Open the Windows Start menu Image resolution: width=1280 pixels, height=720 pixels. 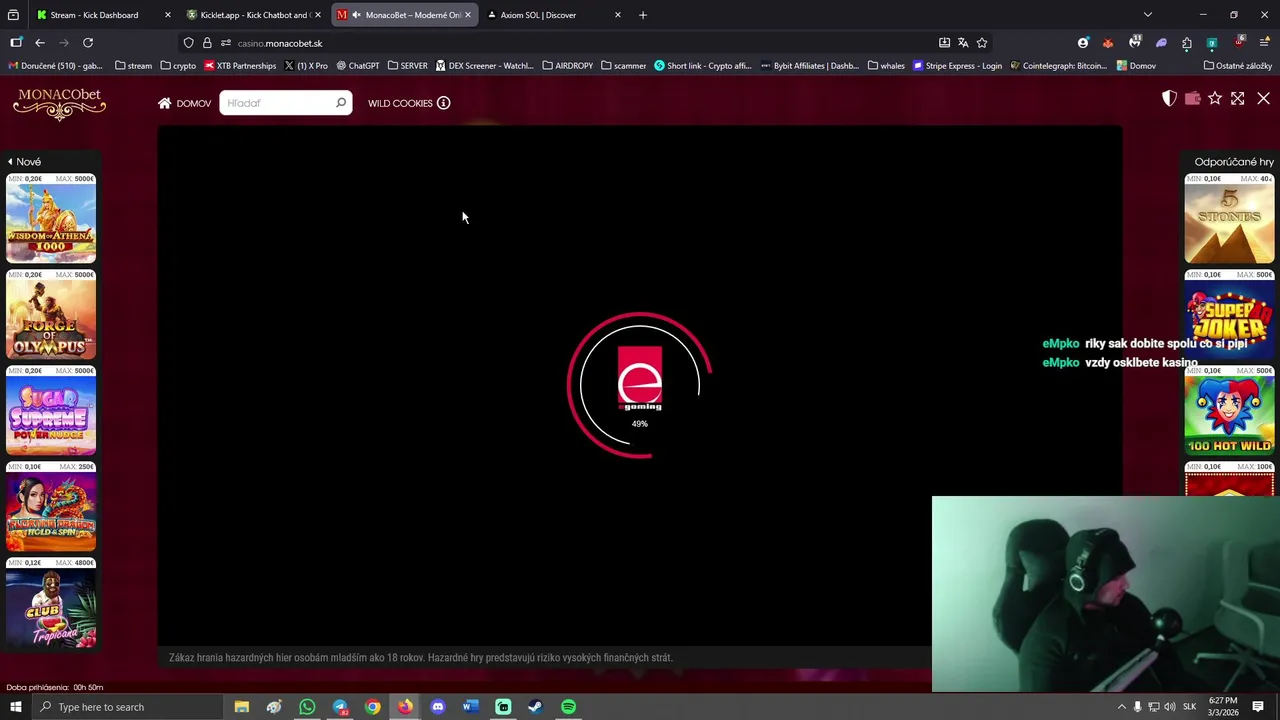click(15, 707)
